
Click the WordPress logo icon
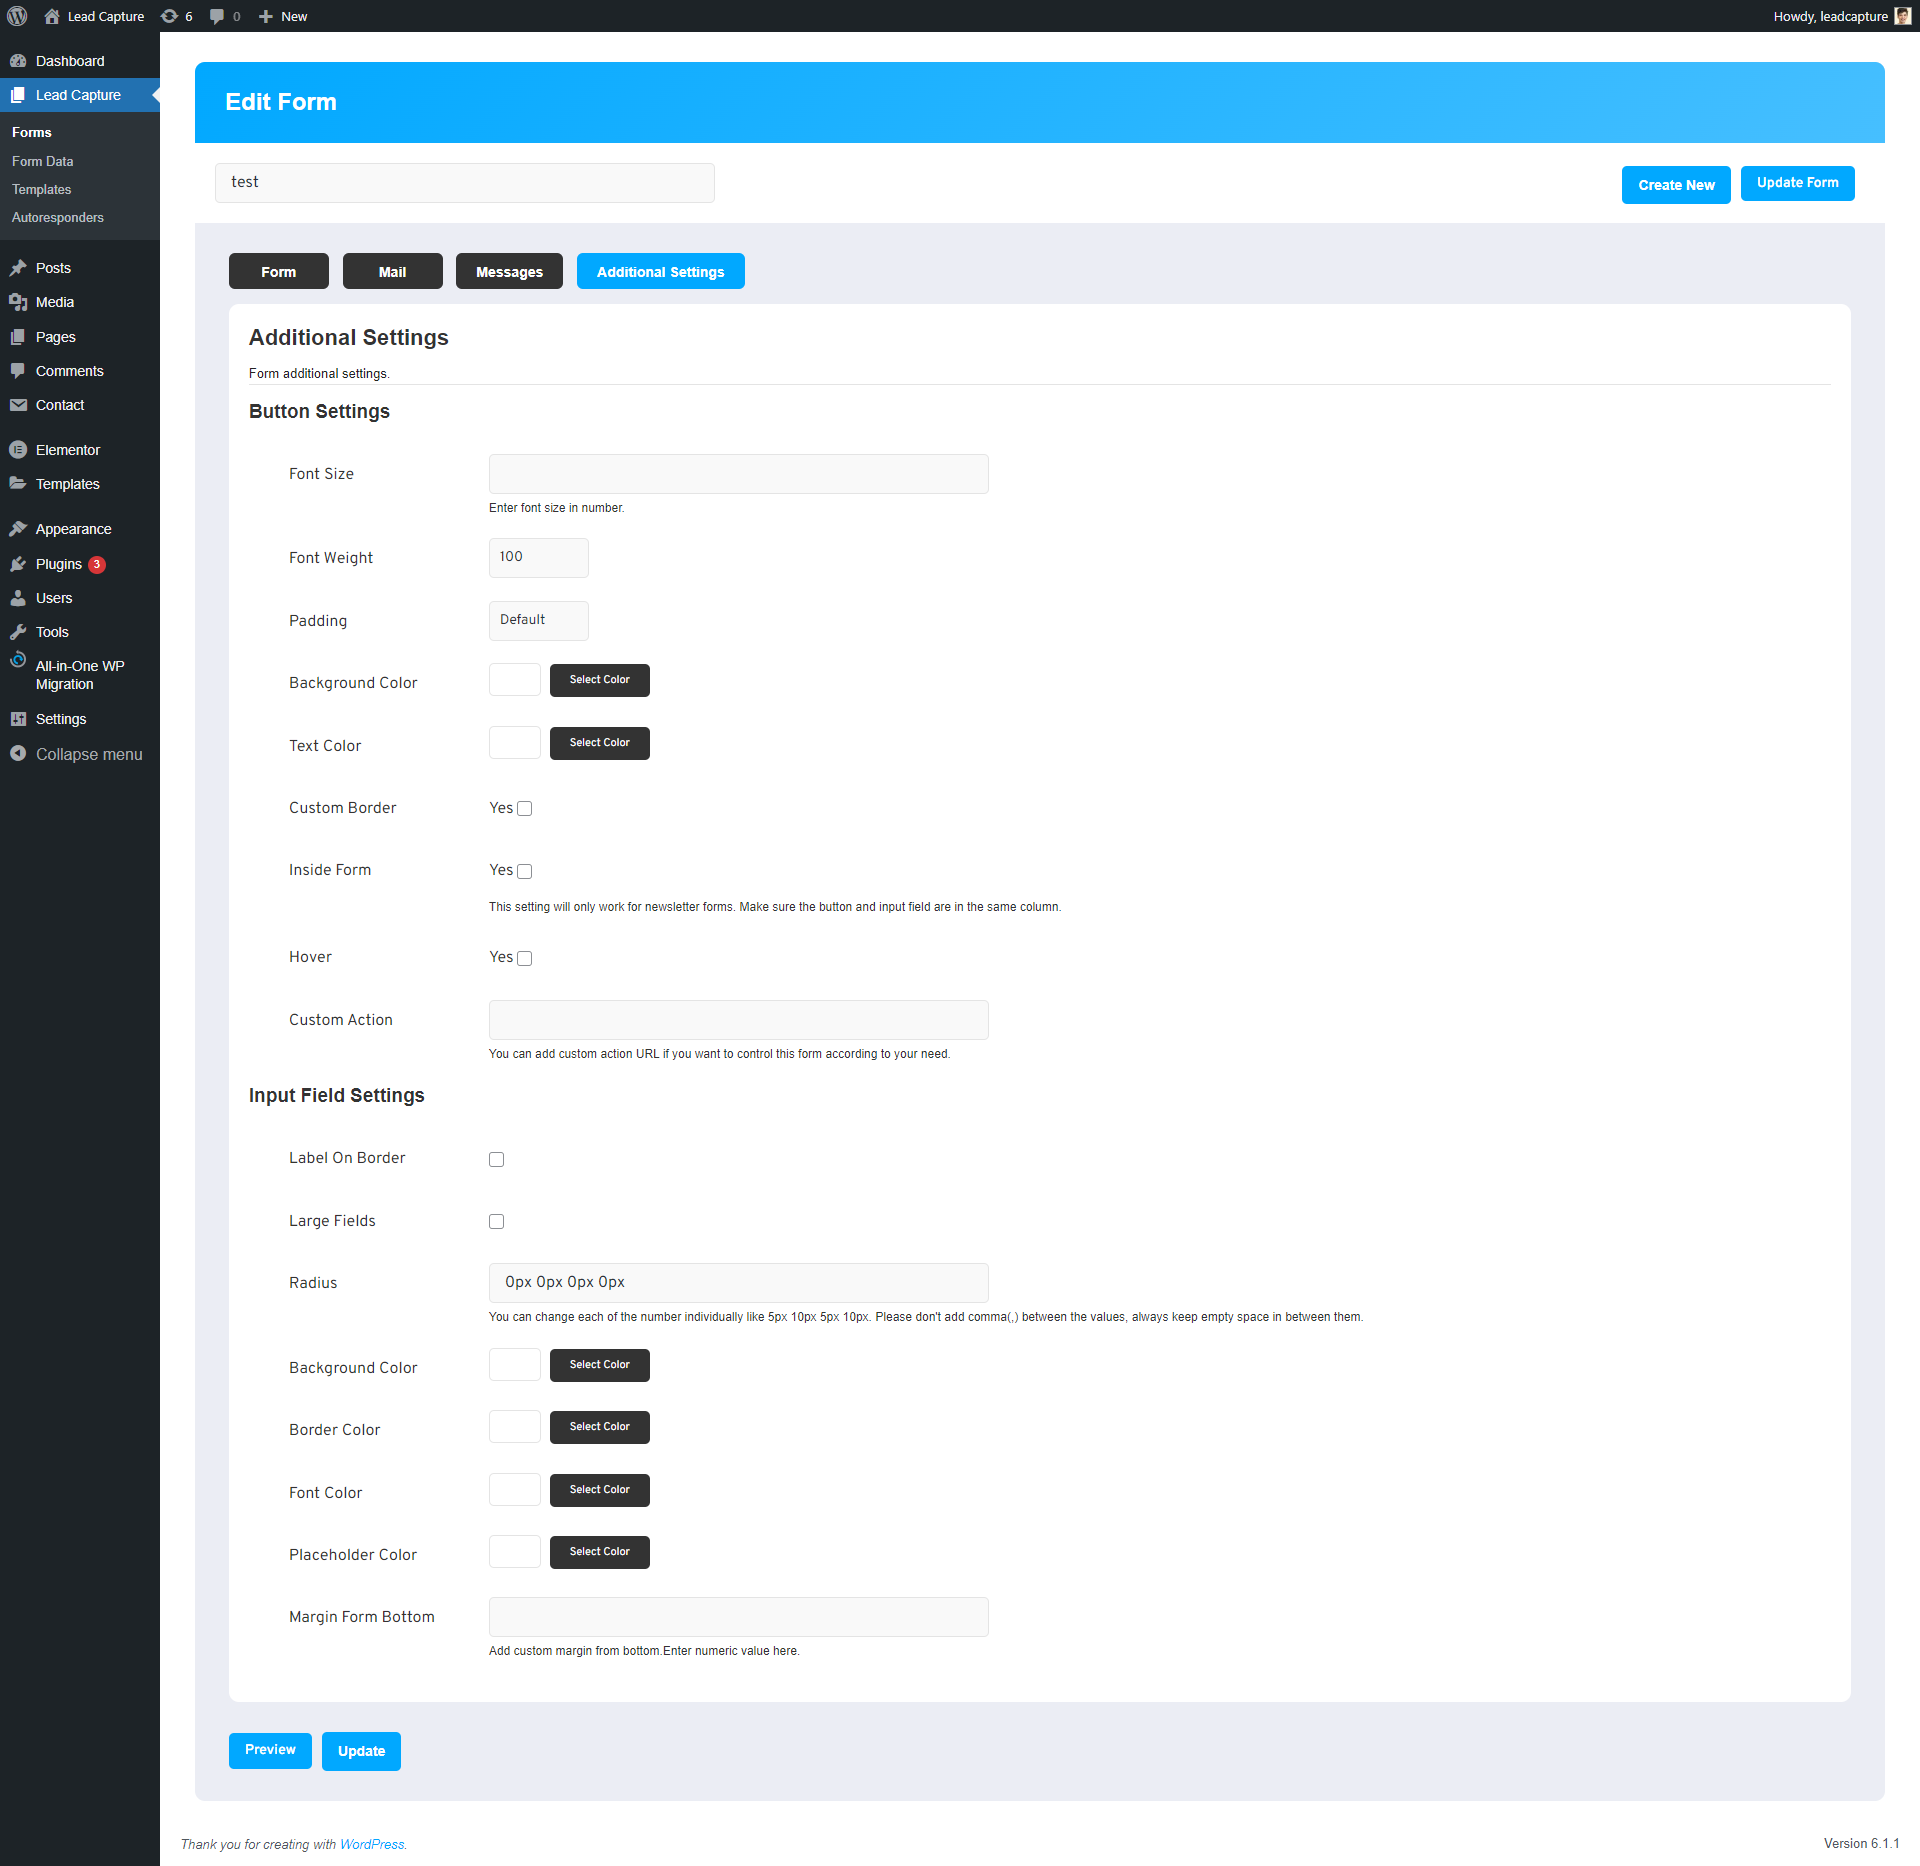pos(17,16)
